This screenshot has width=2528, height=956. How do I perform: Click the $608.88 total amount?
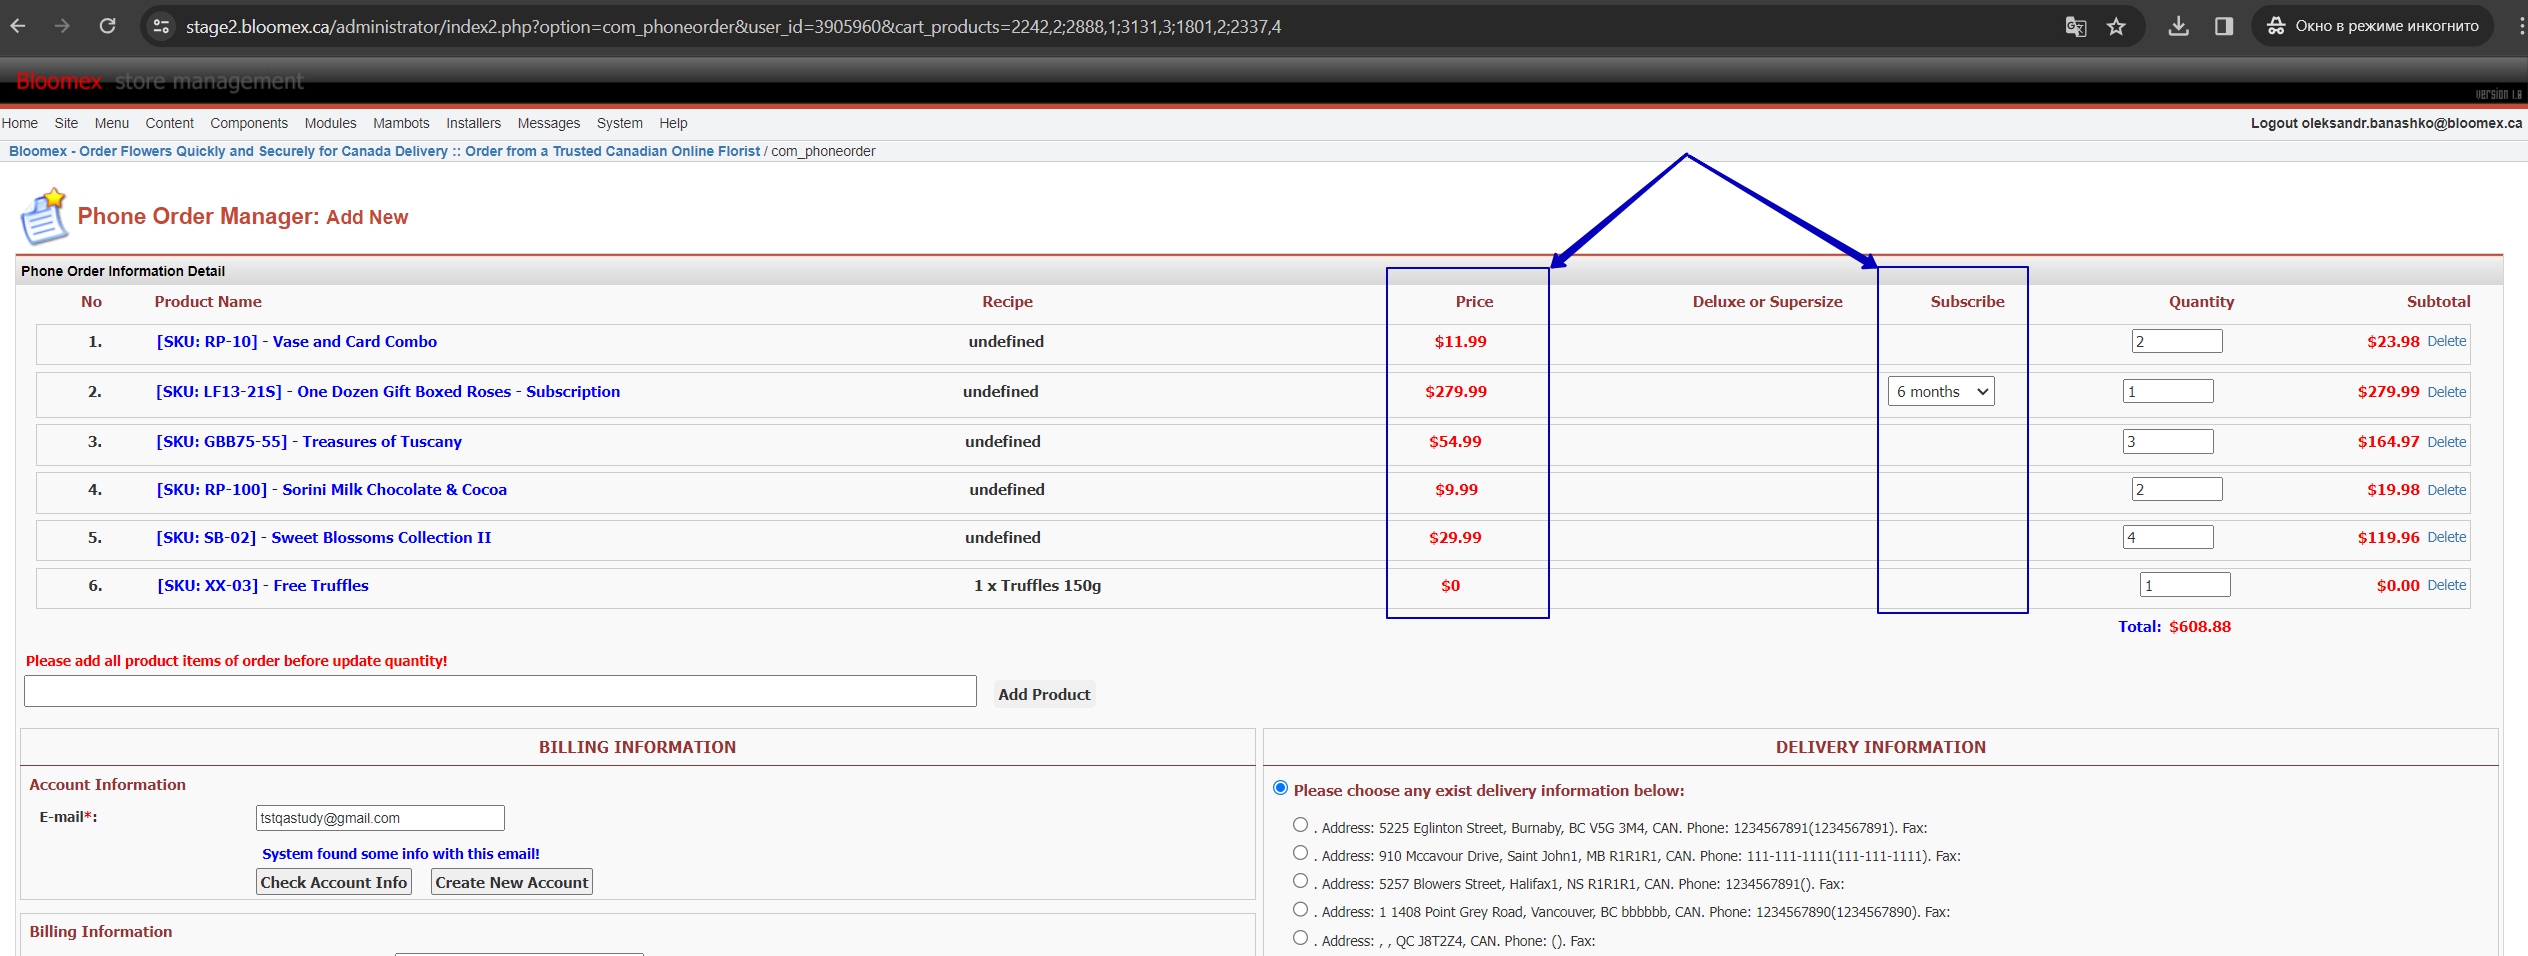click(x=2200, y=627)
